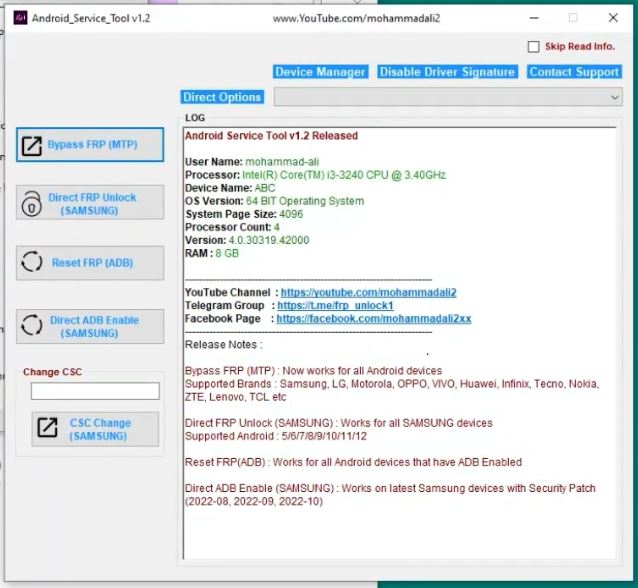Click the circular refresh icon on Reset FRP (ADB)
Viewport: 638px width, 588px height.
coord(31,262)
